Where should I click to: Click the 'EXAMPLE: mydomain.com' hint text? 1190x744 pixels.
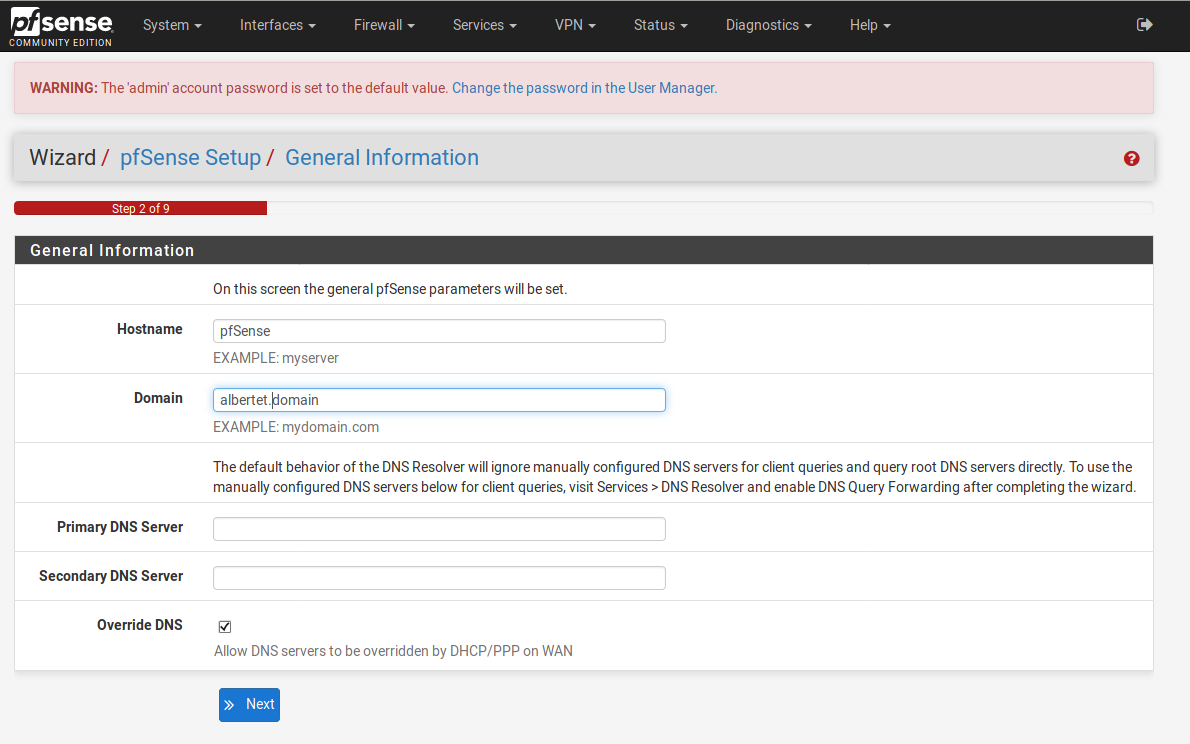point(296,427)
